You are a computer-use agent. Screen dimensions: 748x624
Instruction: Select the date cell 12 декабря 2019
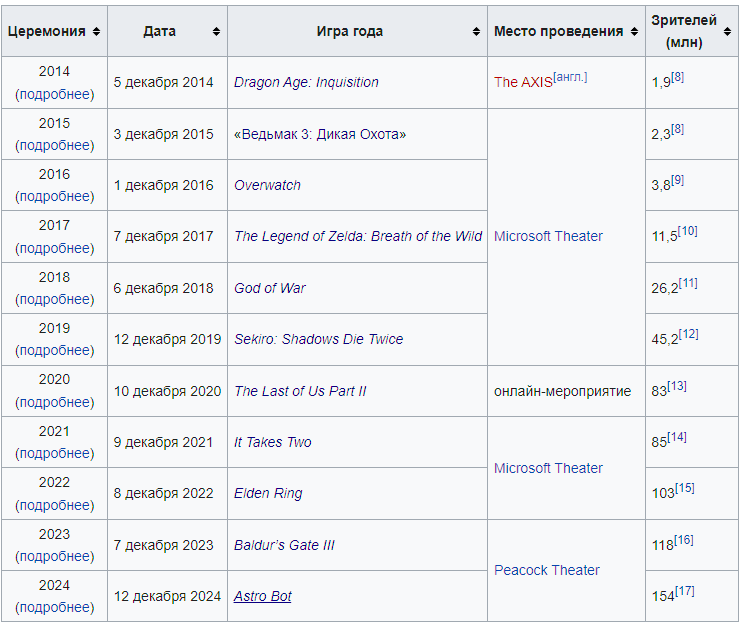(x=167, y=340)
